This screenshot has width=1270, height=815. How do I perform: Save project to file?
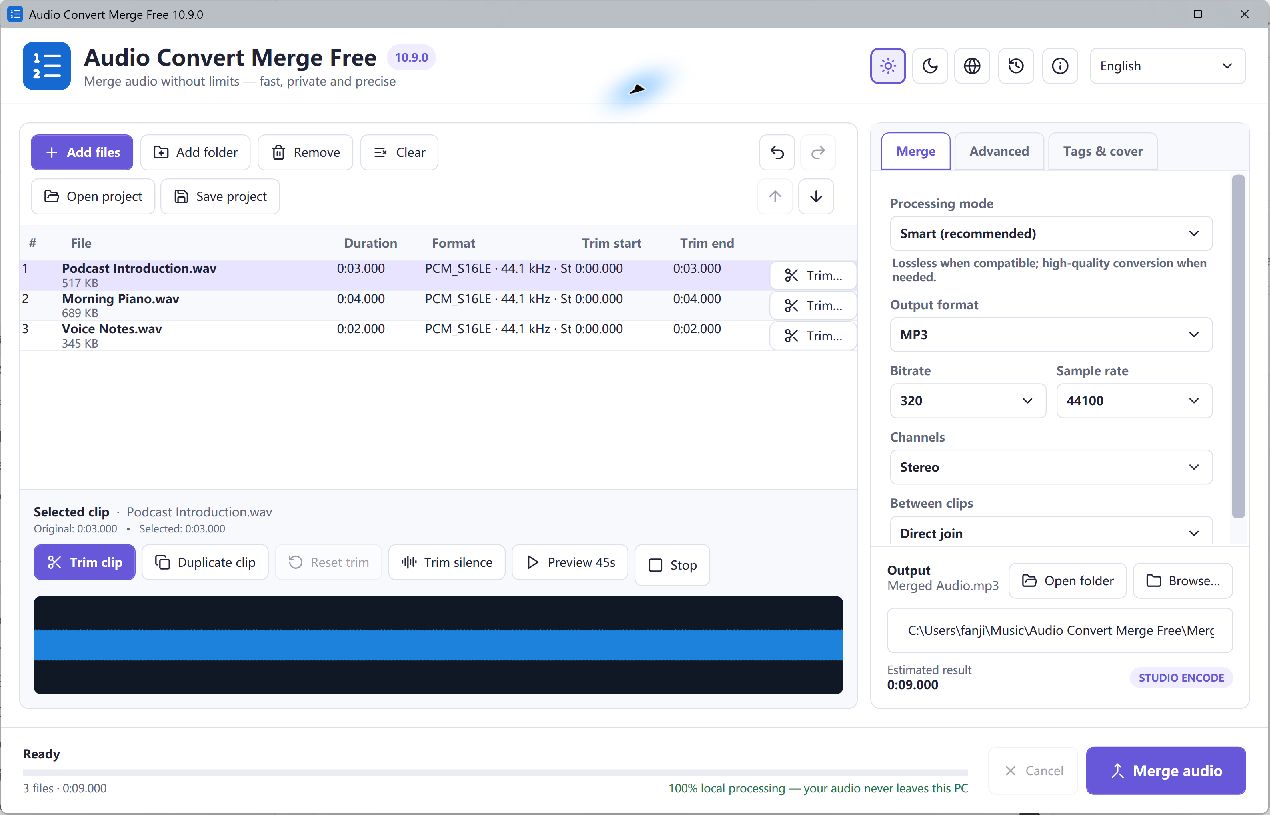coord(220,196)
